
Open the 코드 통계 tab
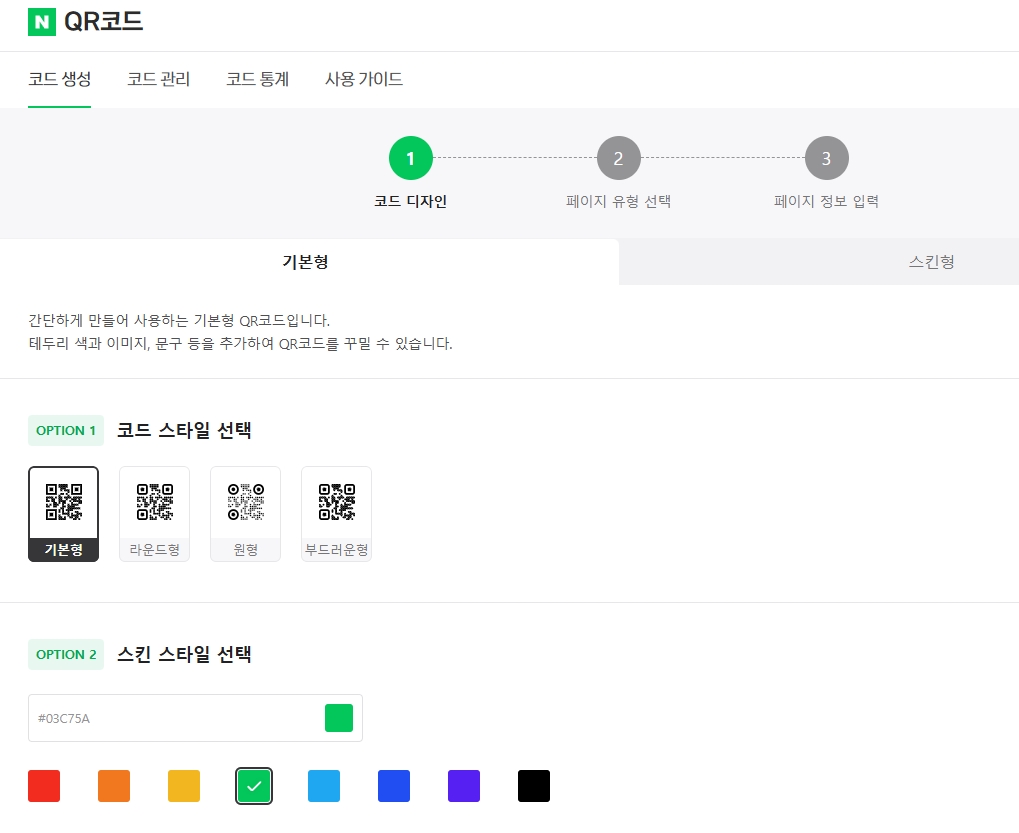click(257, 79)
